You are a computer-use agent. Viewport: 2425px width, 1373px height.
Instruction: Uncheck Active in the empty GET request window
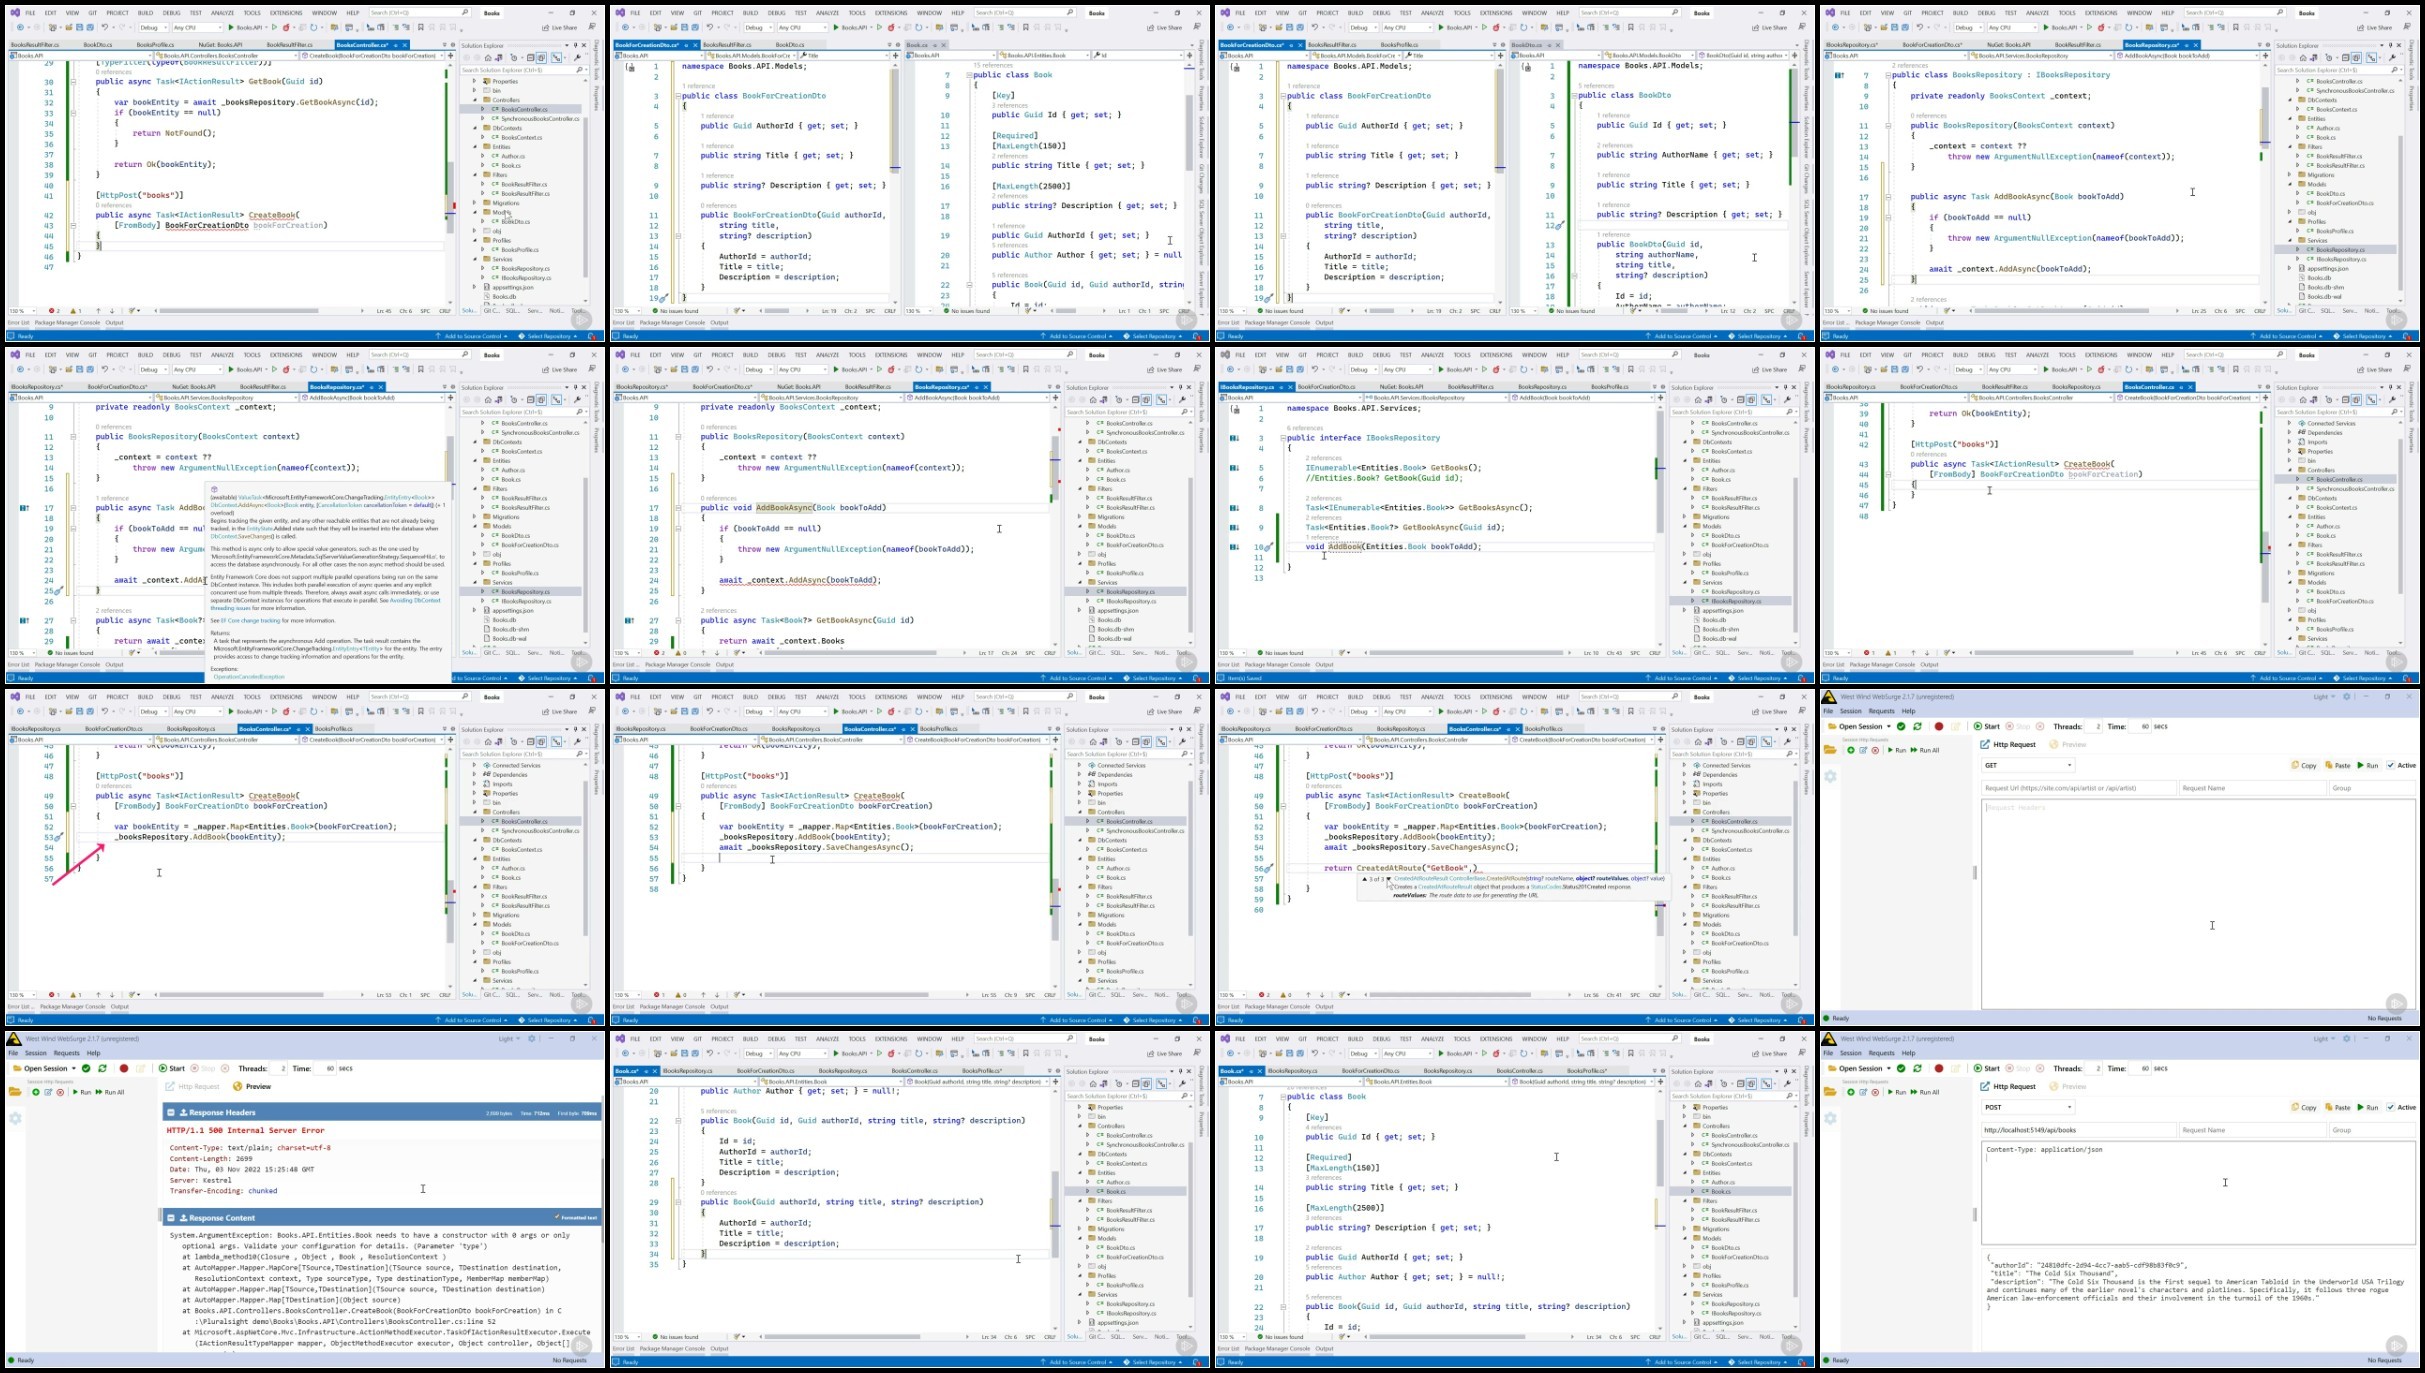(x=2390, y=765)
